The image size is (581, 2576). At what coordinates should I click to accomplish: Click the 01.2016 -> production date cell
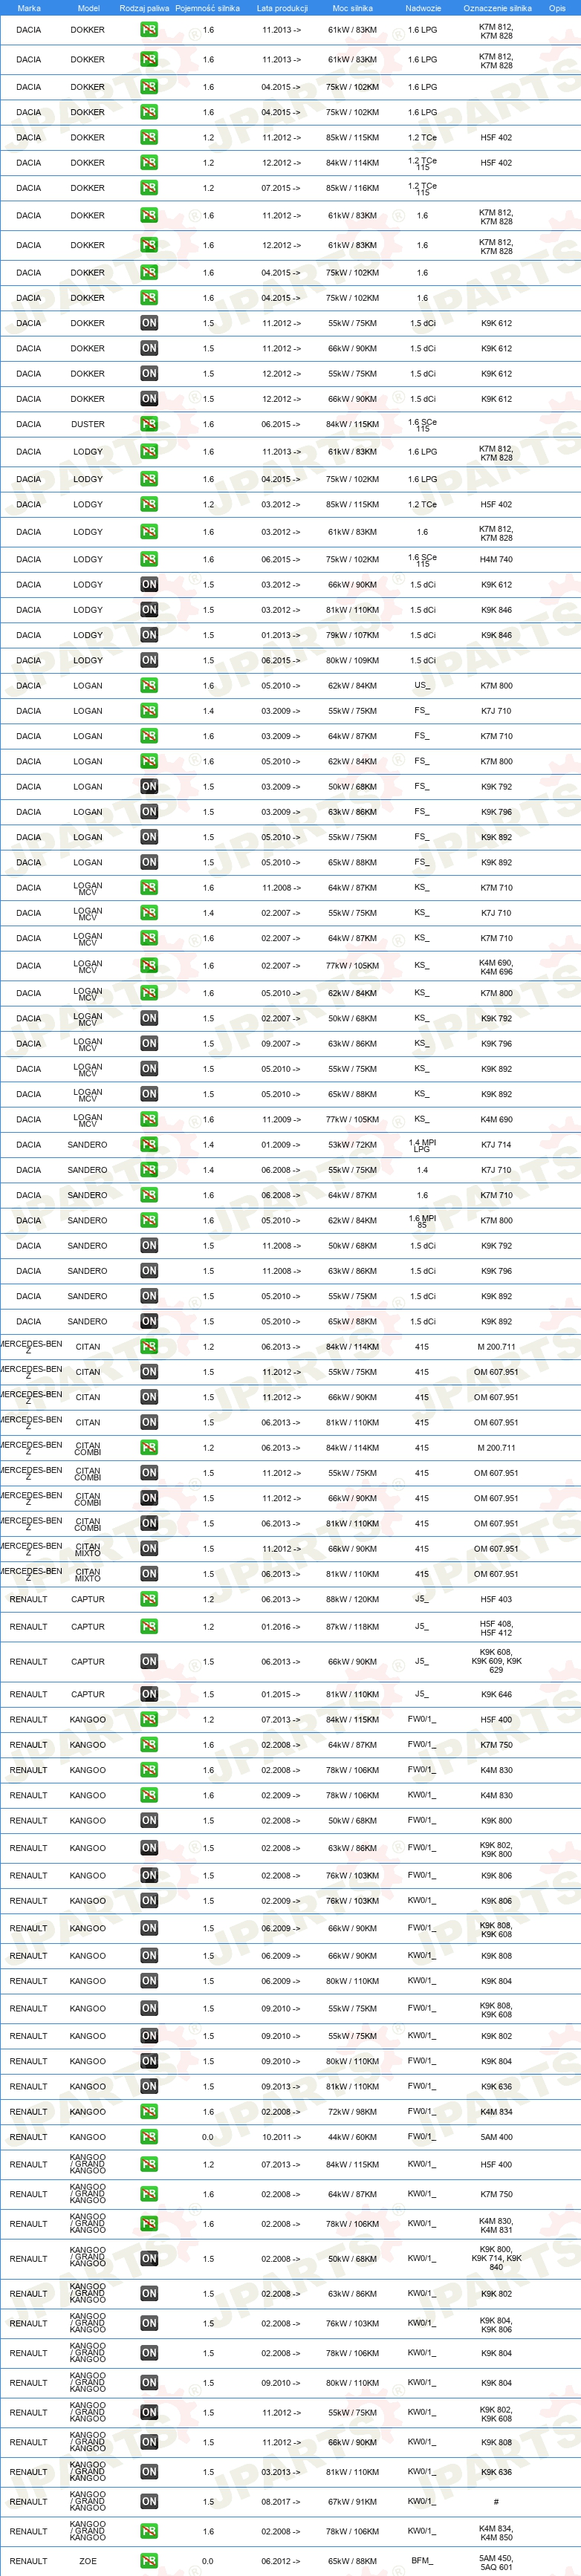point(281,1627)
